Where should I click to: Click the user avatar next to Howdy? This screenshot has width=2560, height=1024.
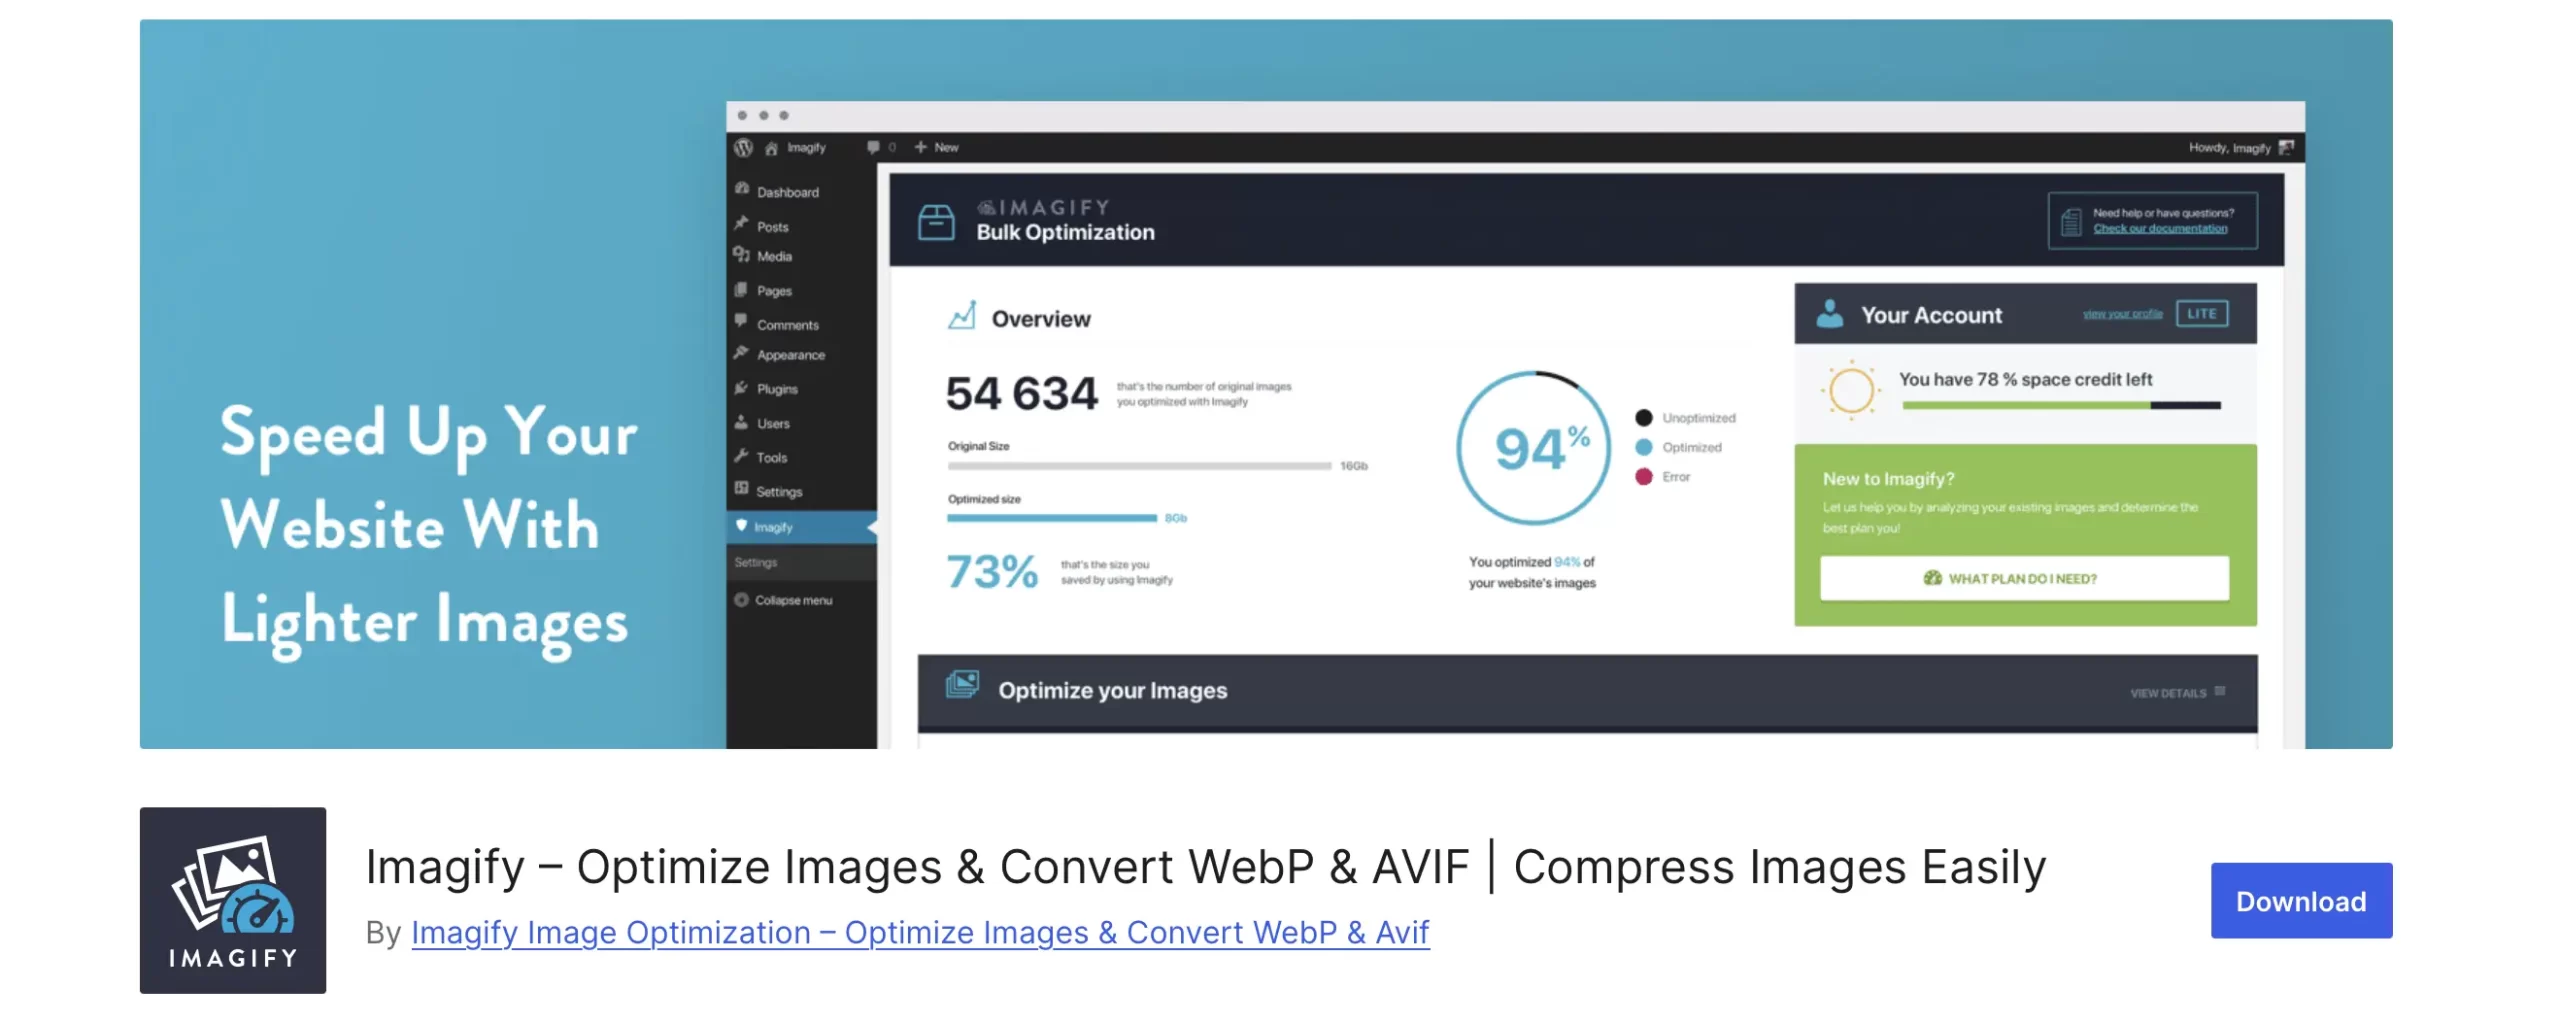click(x=2286, y=147)
